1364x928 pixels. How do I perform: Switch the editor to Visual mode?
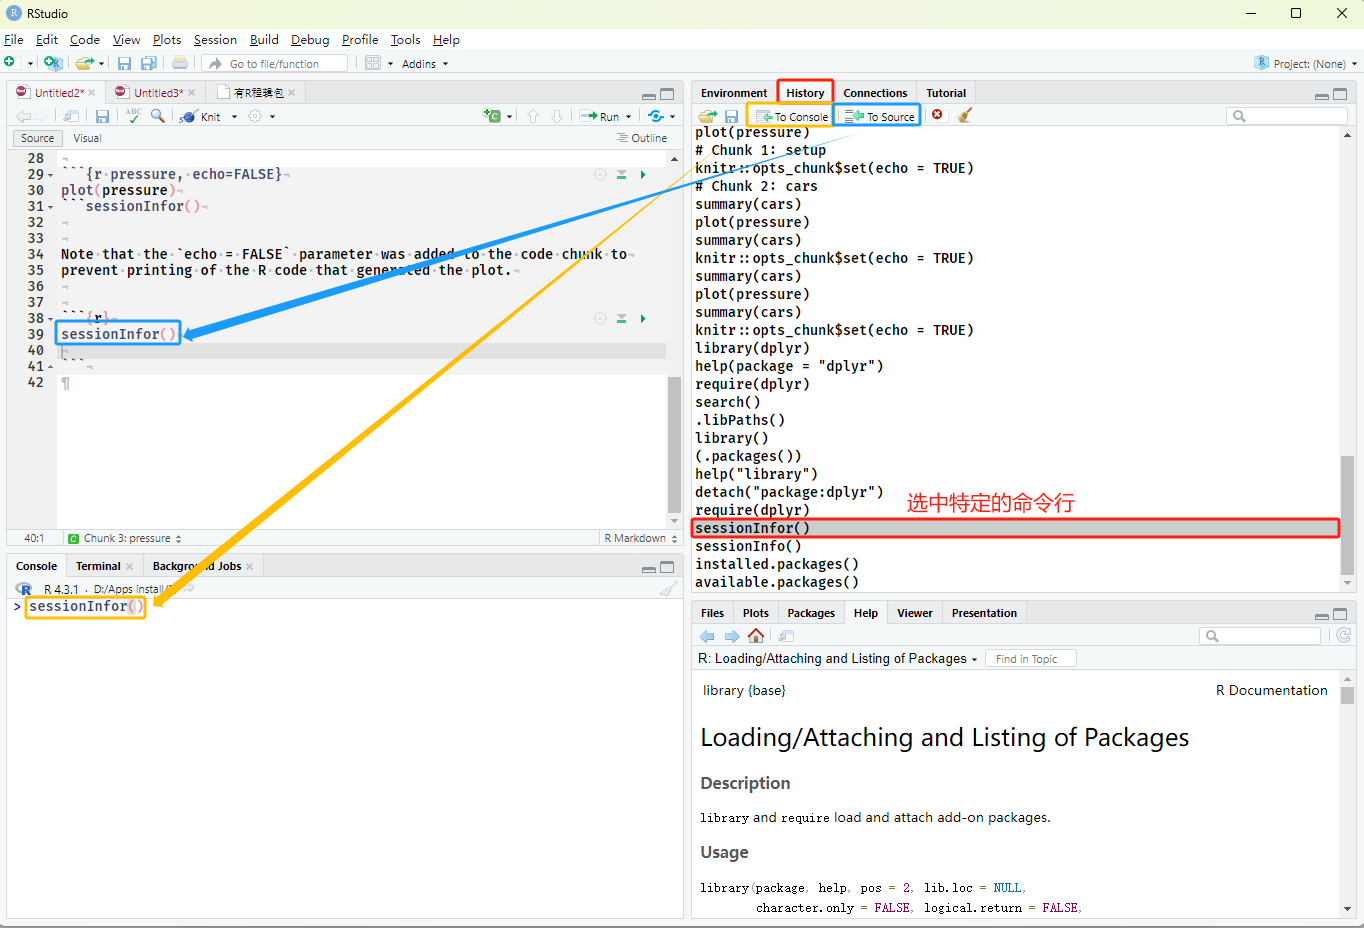(87, 138)
